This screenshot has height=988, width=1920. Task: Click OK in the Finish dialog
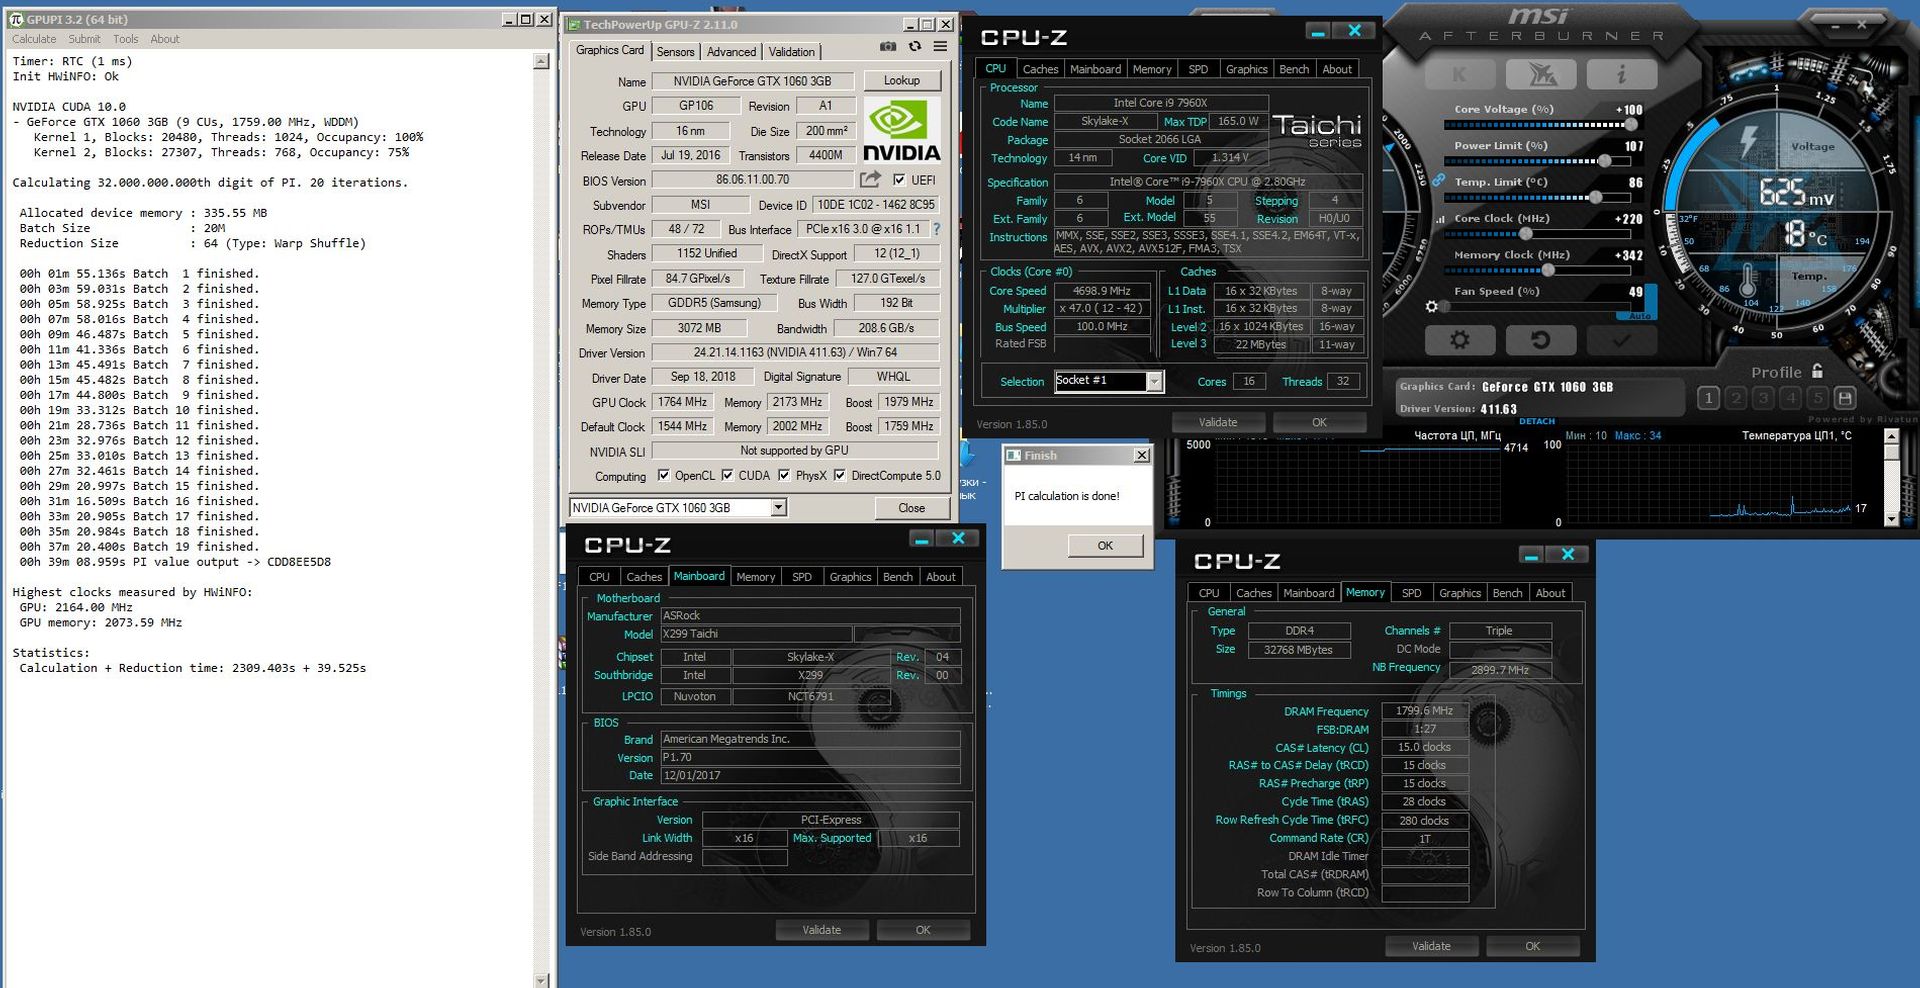point(1105,545)
